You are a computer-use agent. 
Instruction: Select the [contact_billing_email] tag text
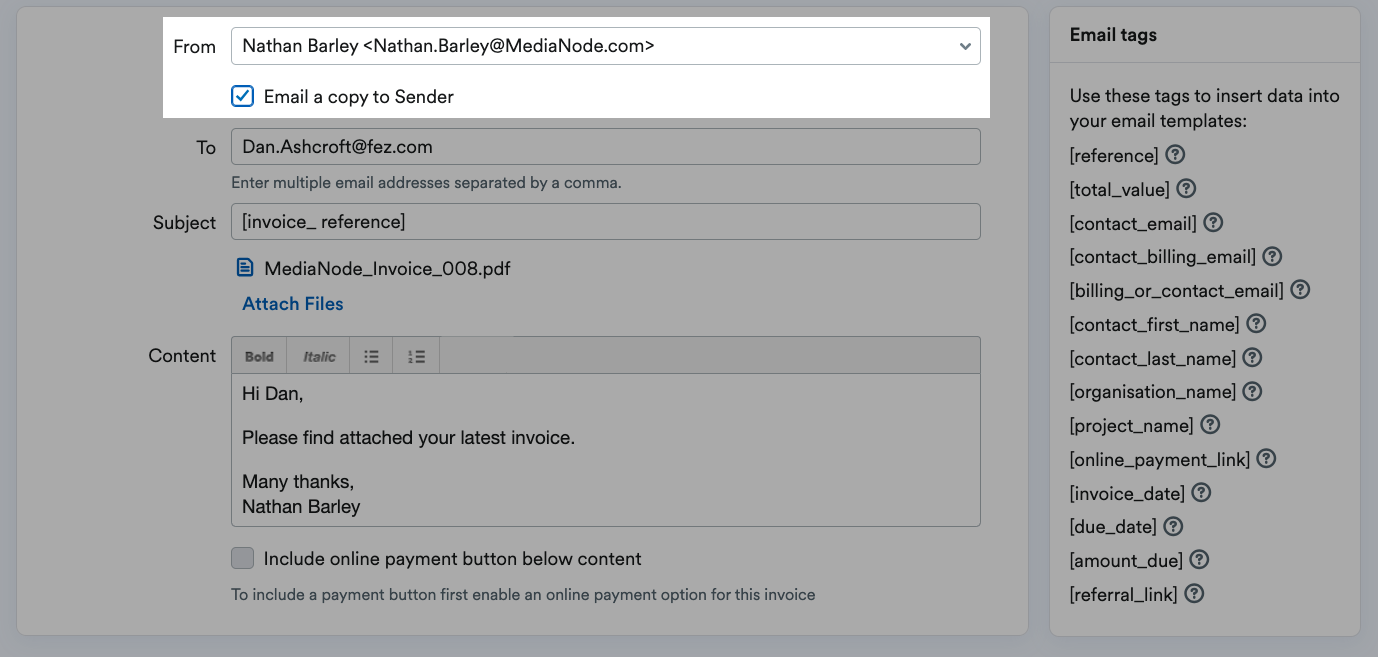(x=1163, y=257)
